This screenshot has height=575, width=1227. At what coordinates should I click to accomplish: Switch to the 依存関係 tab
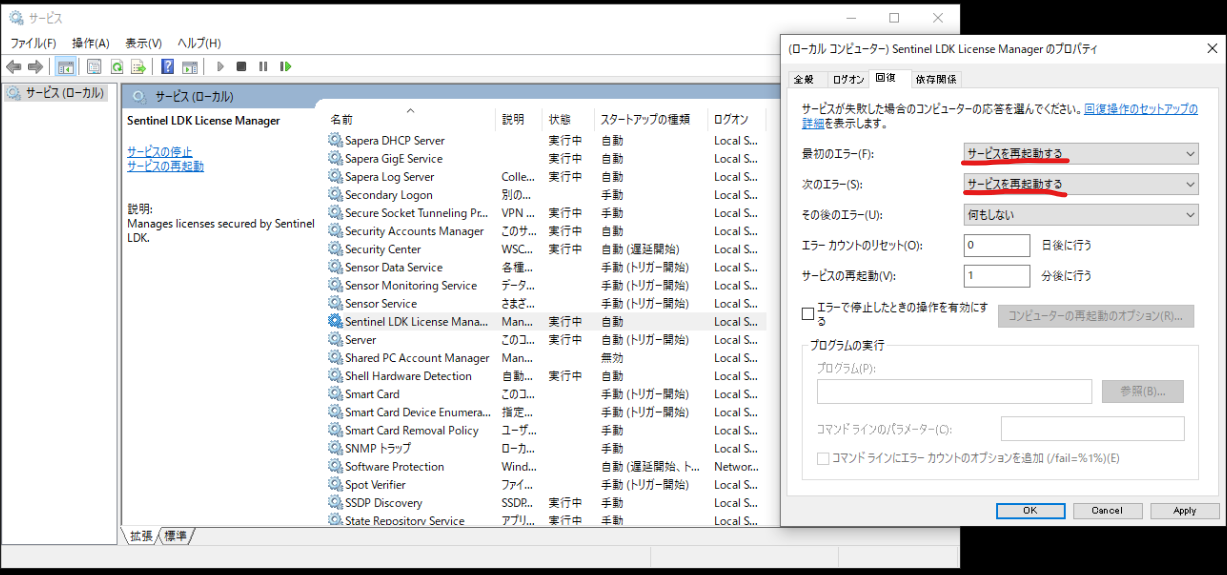(935, 79)
